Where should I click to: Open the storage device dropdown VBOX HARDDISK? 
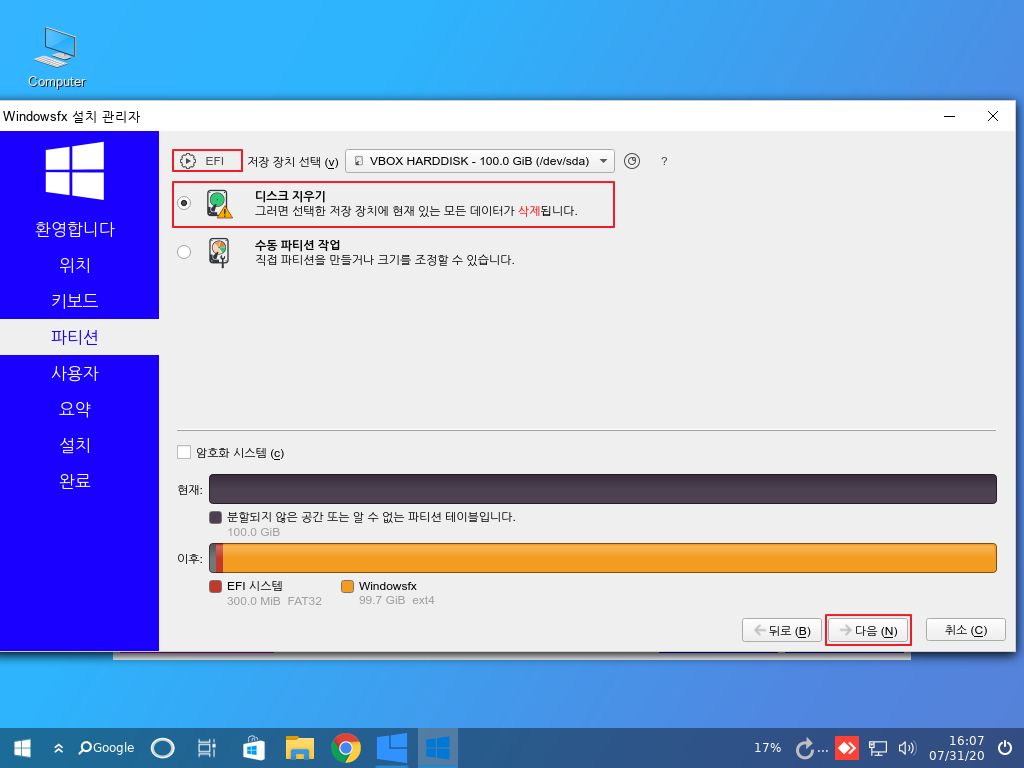pos(479,161)
